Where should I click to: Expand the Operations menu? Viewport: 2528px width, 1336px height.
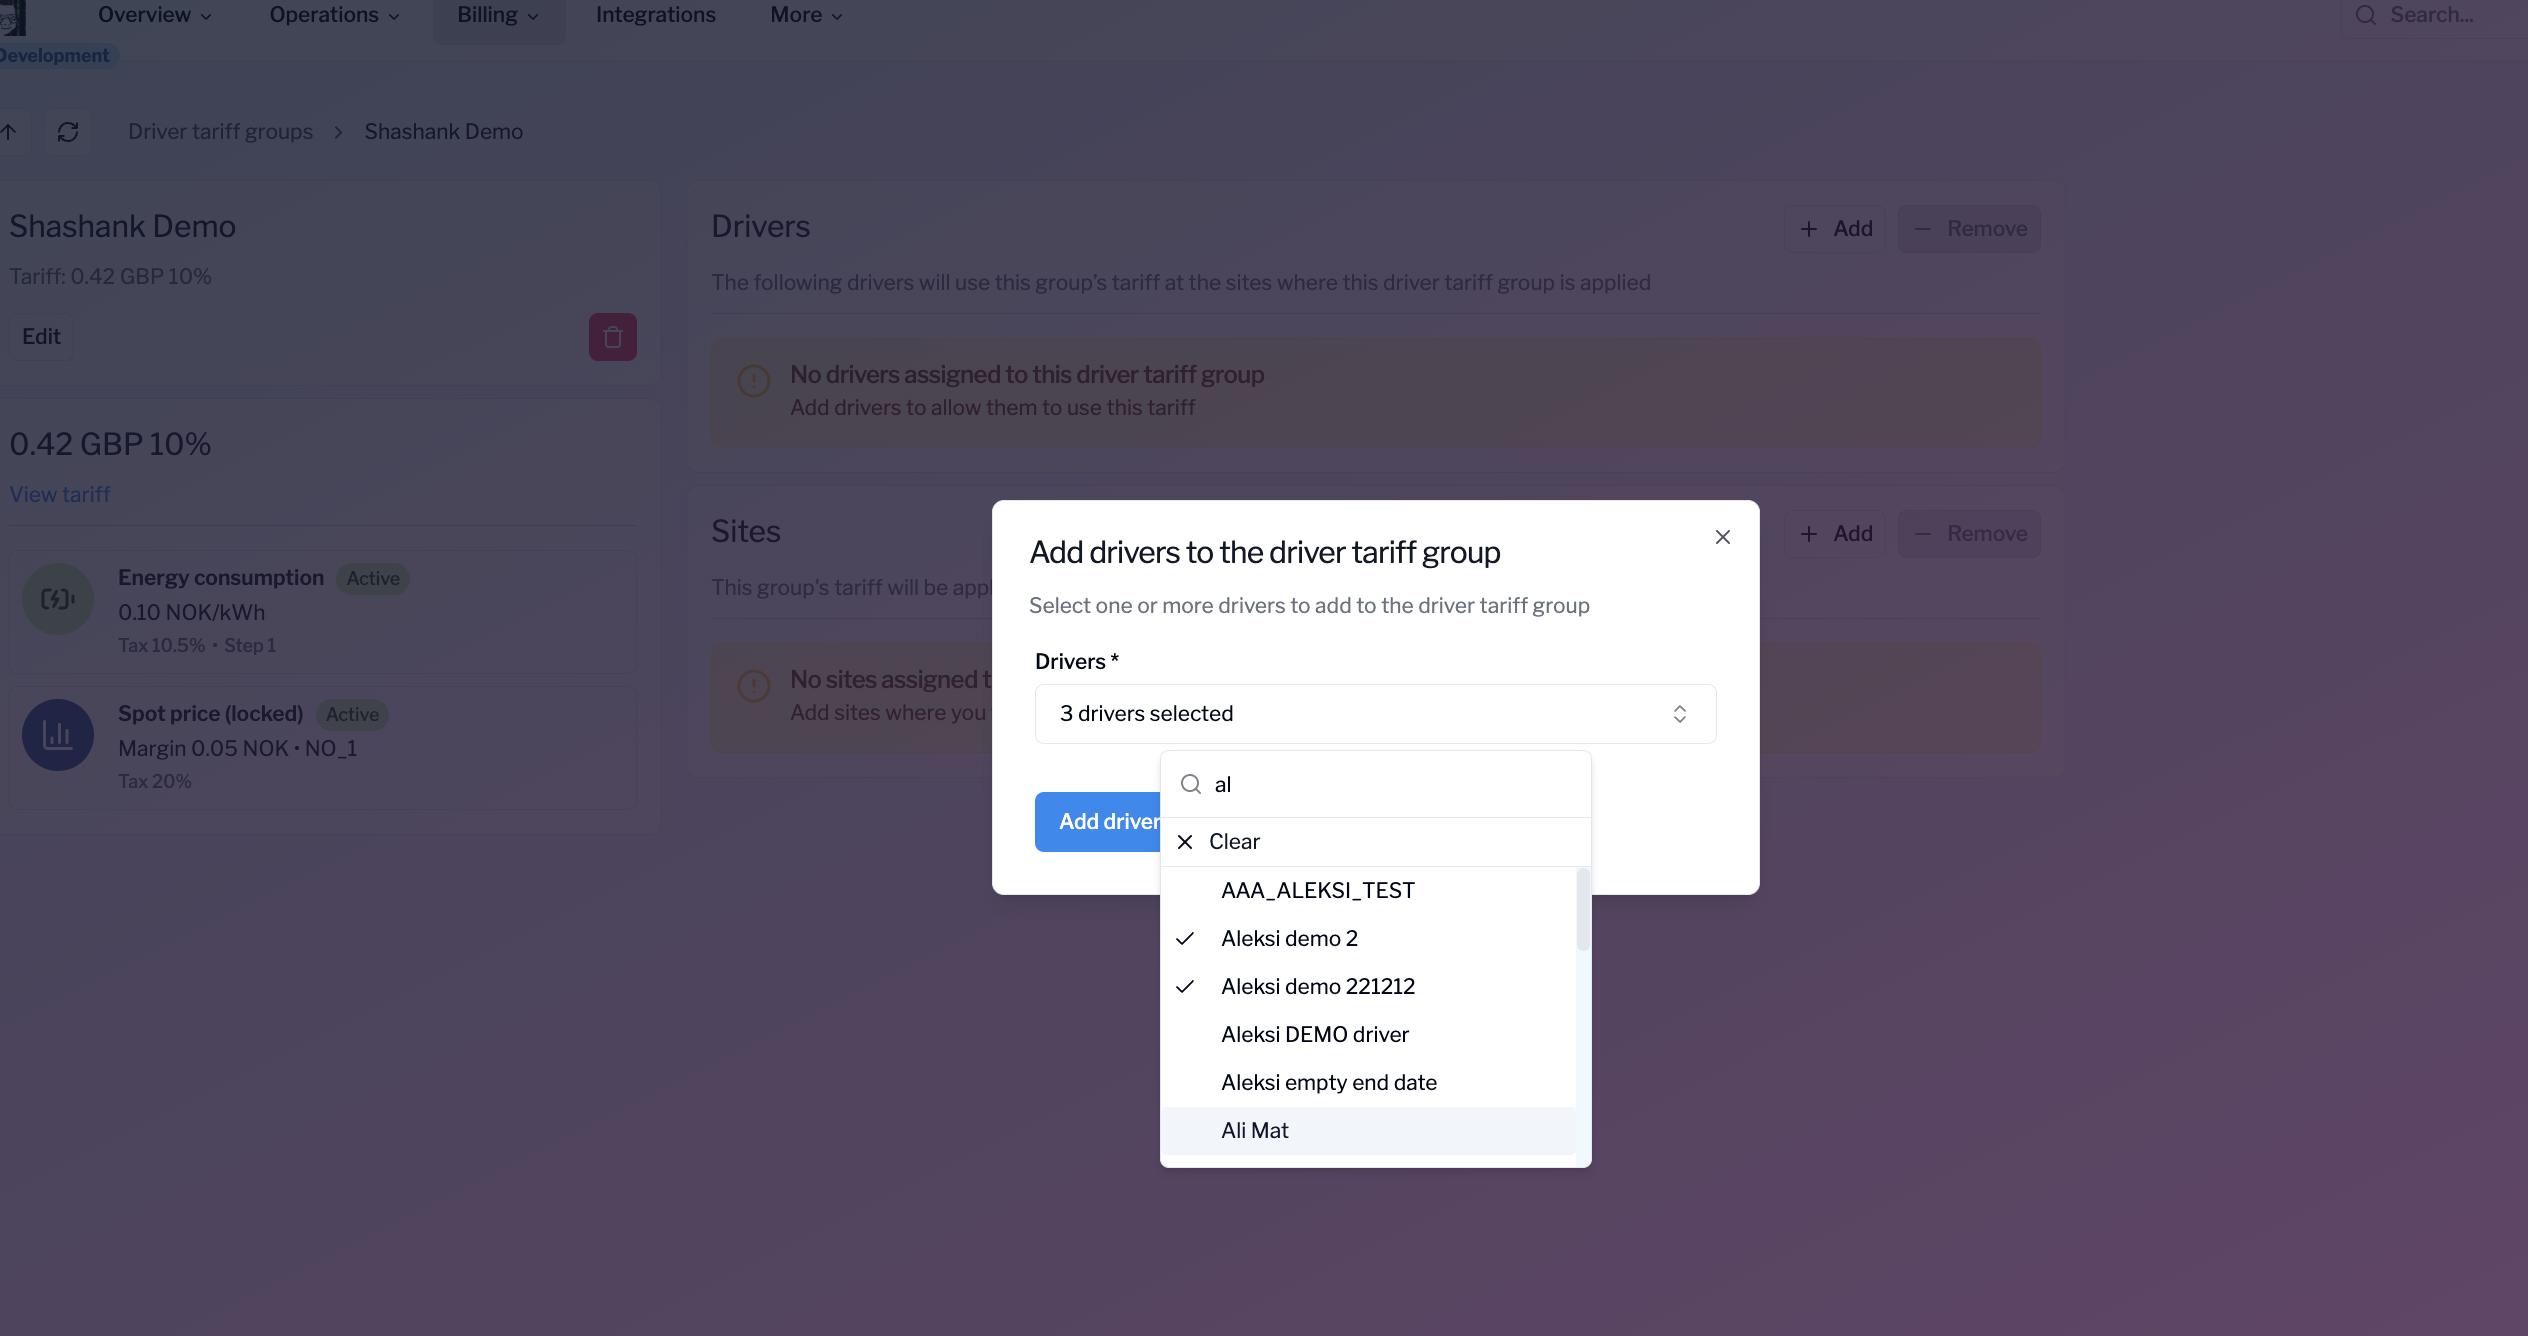(334, 15)
